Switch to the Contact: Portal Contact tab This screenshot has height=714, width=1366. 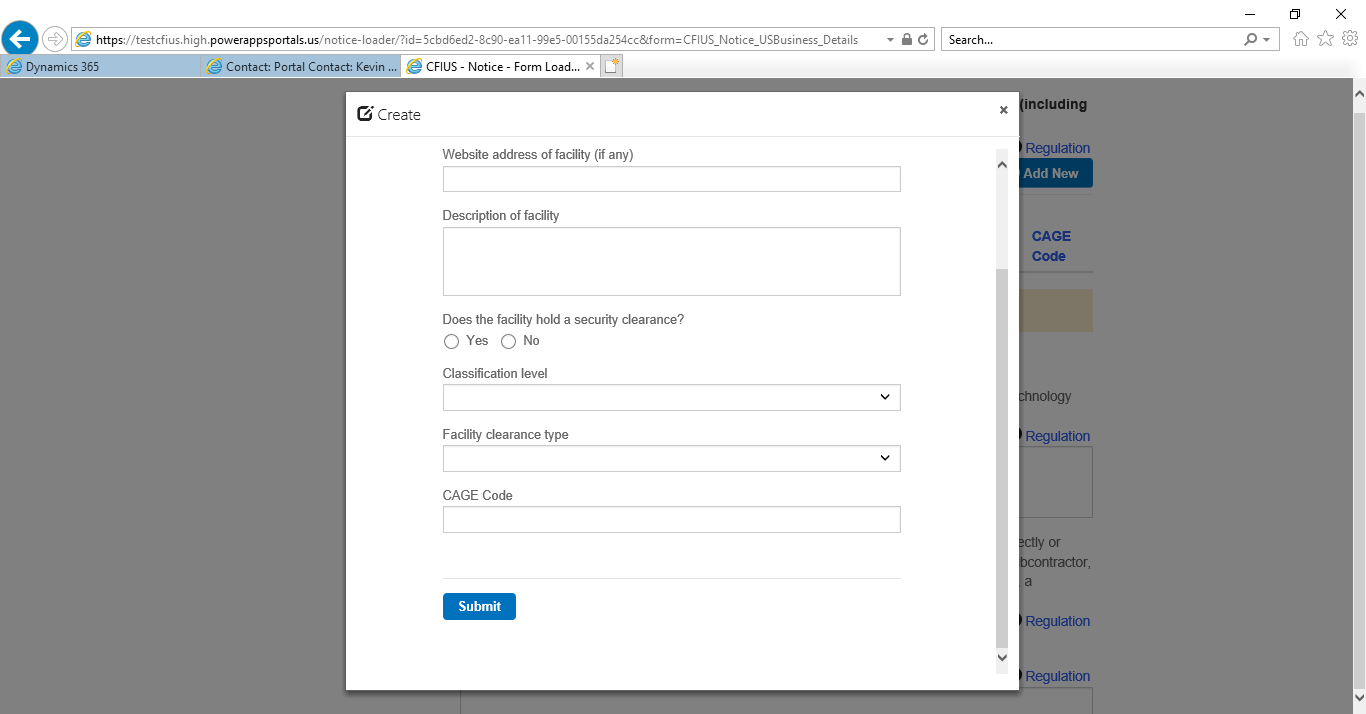[300, 67]
